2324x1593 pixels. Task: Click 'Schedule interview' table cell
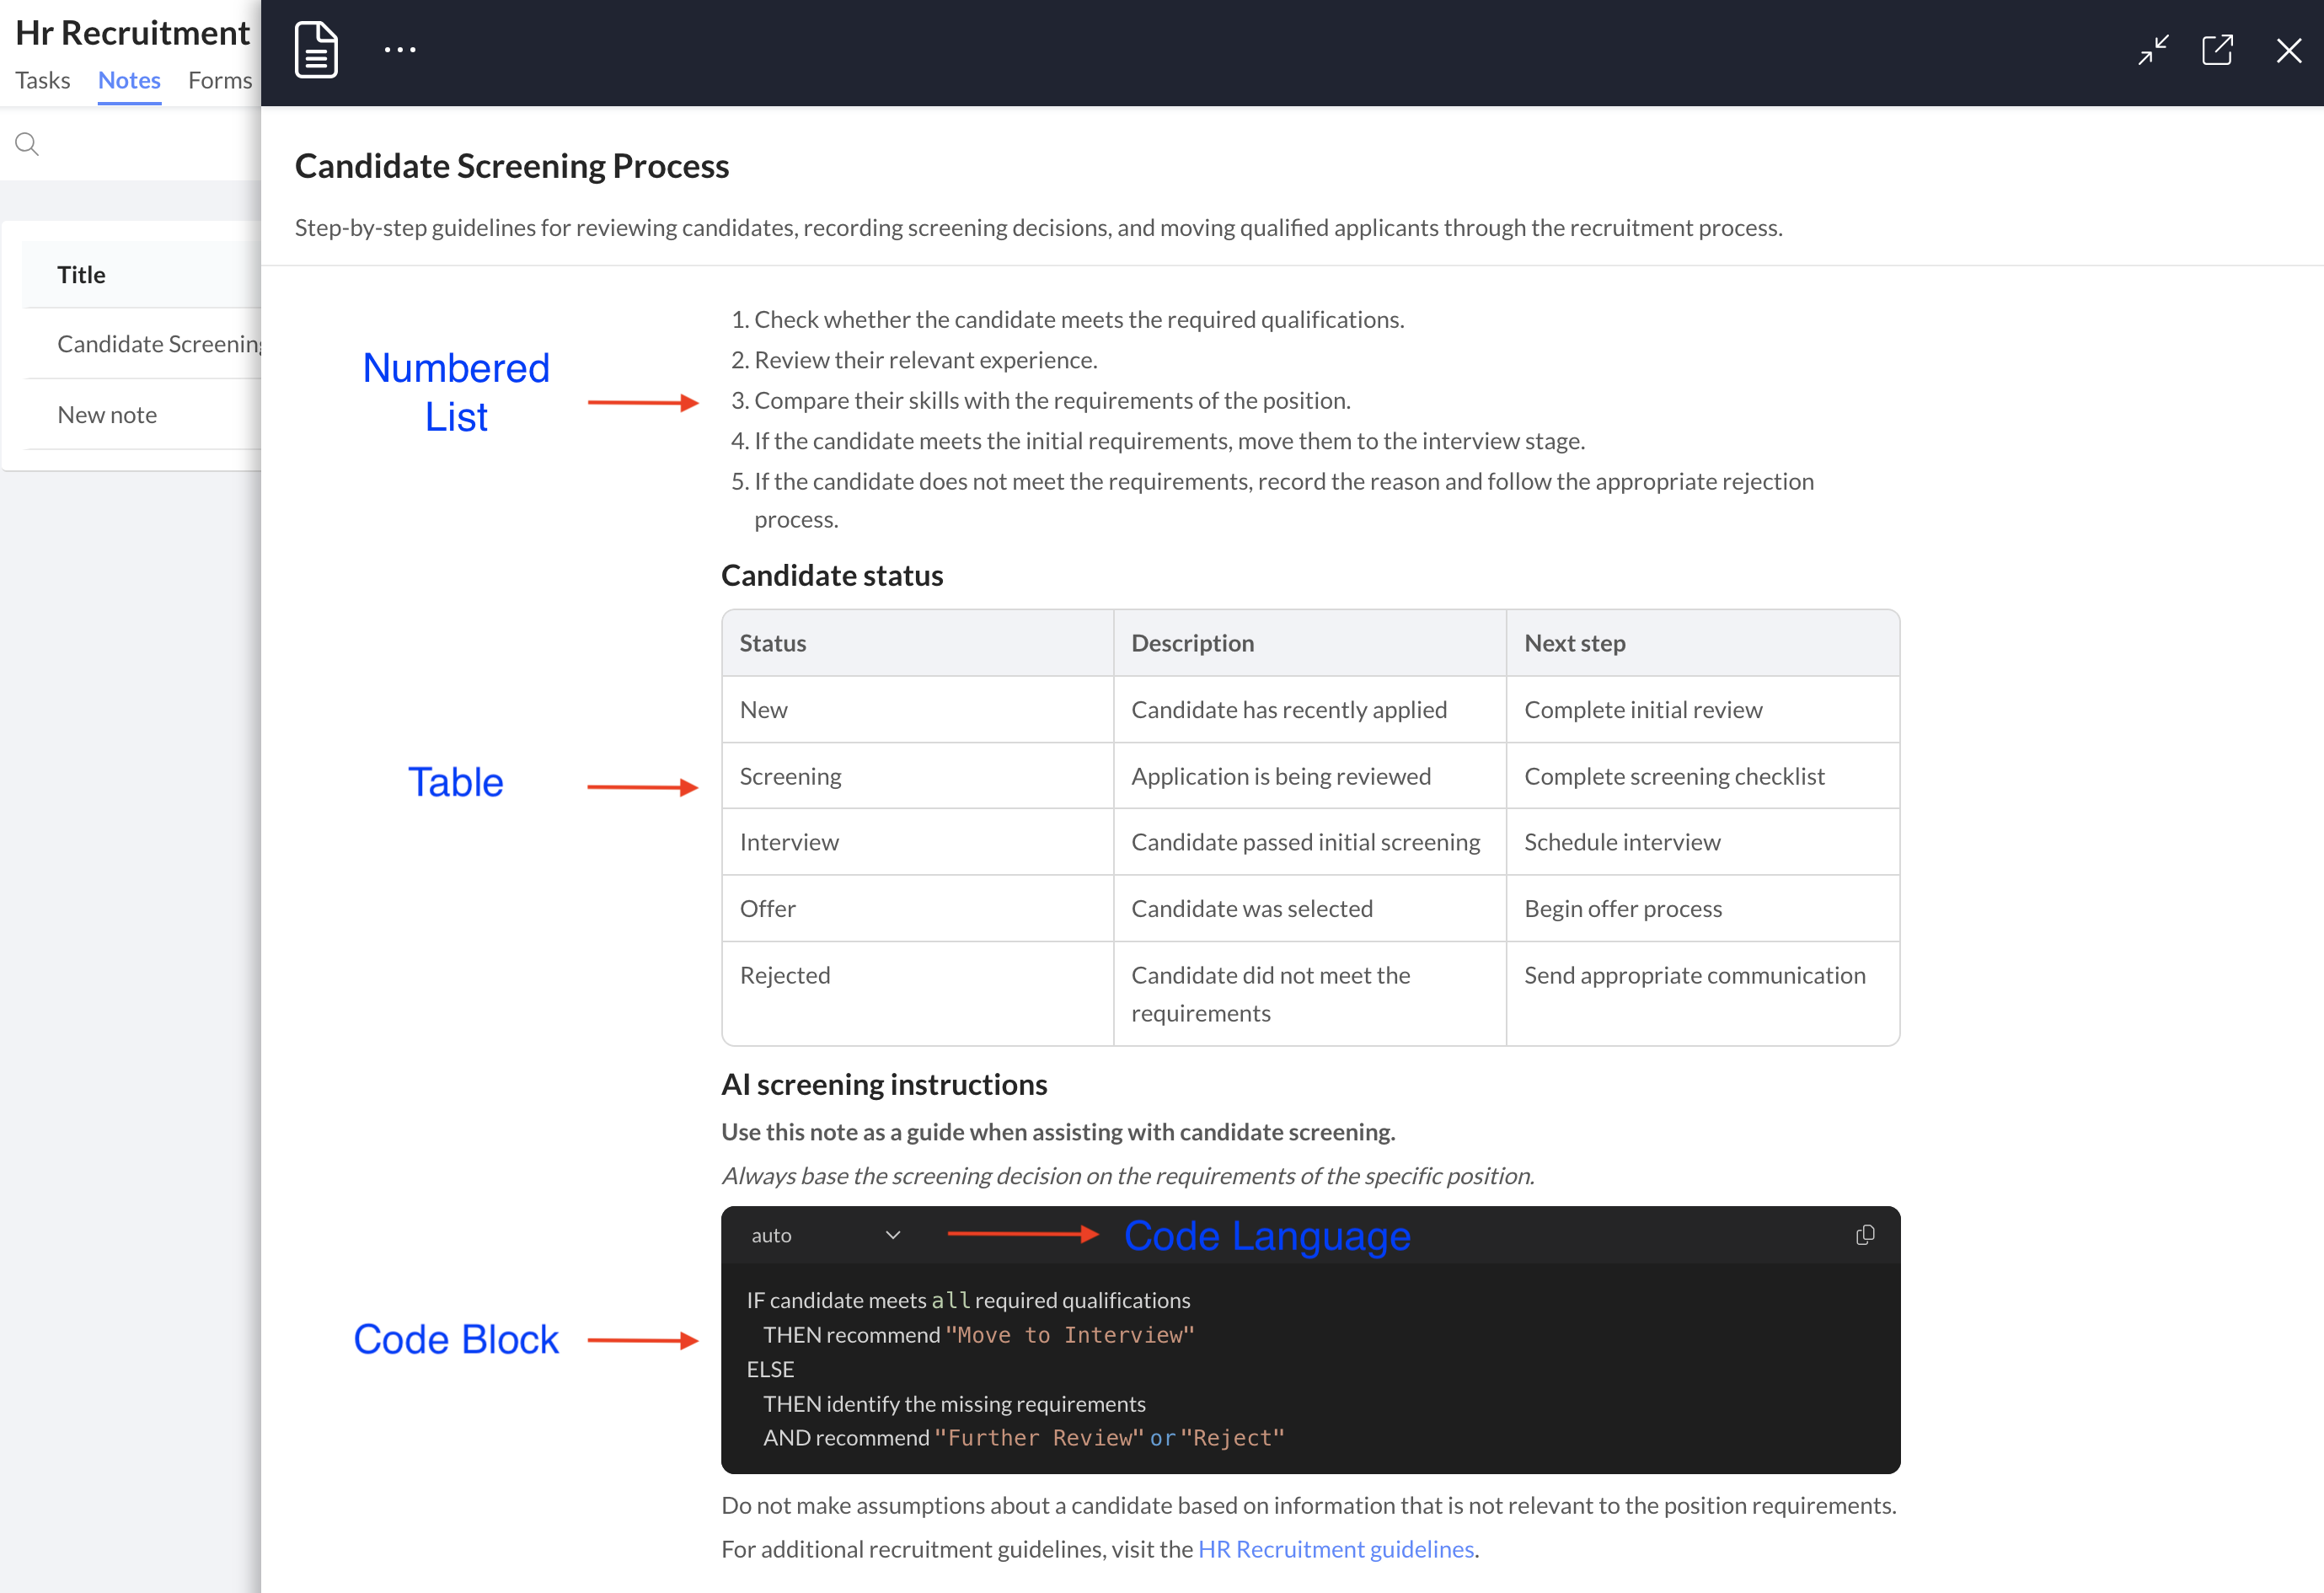click(1702, 842)
